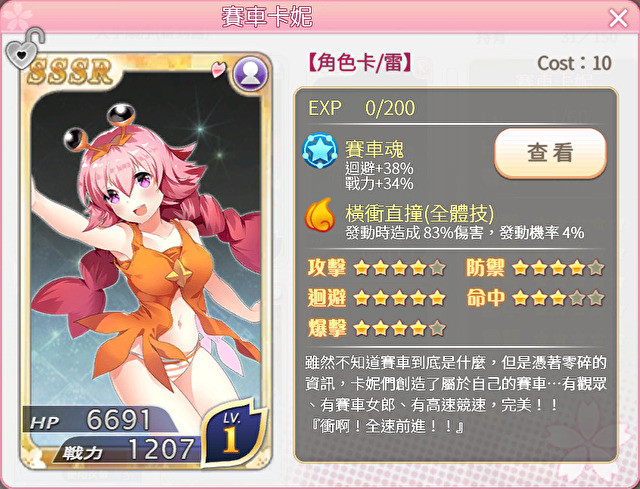This screenshot has width=640, height=489.
Task: Click the 爆擊 star rating row
Action: pyautogui.click(x=376, y=328)
